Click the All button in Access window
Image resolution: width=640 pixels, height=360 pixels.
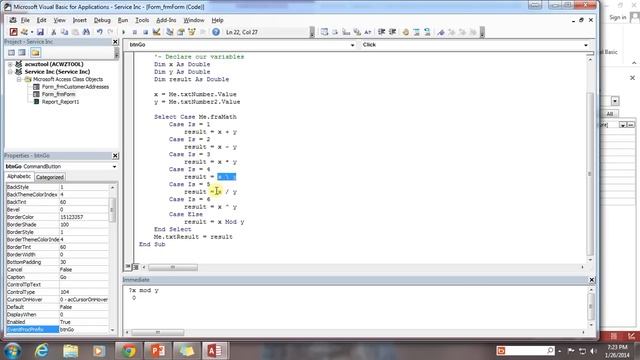[x=609, y=114]
